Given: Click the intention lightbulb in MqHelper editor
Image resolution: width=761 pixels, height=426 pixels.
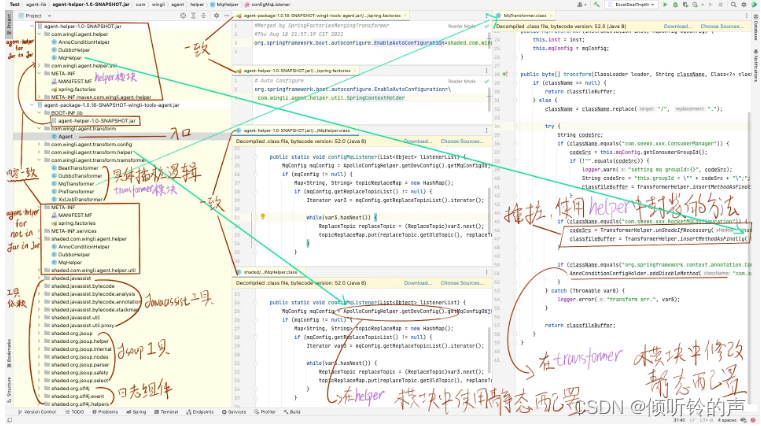Looking at the screenshot, I should tap(263, 216).
